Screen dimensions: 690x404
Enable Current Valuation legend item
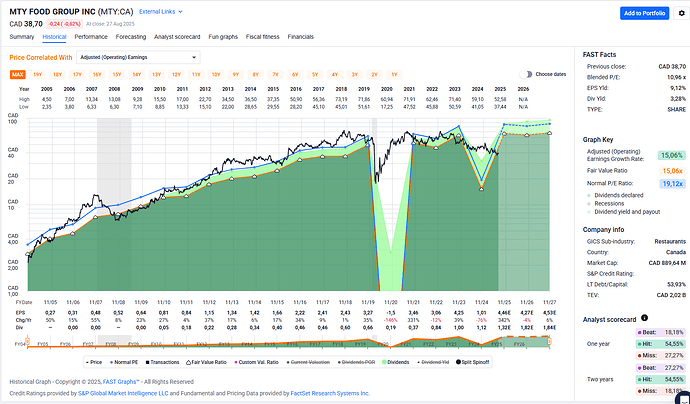(308, 362)
